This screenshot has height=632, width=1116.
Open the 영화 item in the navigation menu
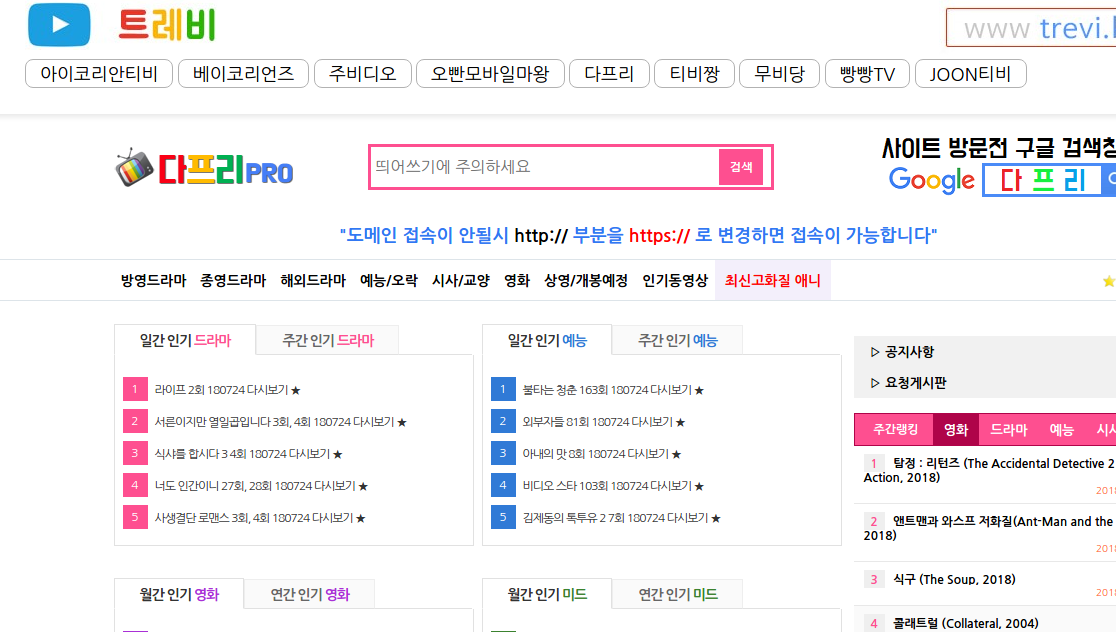click(517, 280)
